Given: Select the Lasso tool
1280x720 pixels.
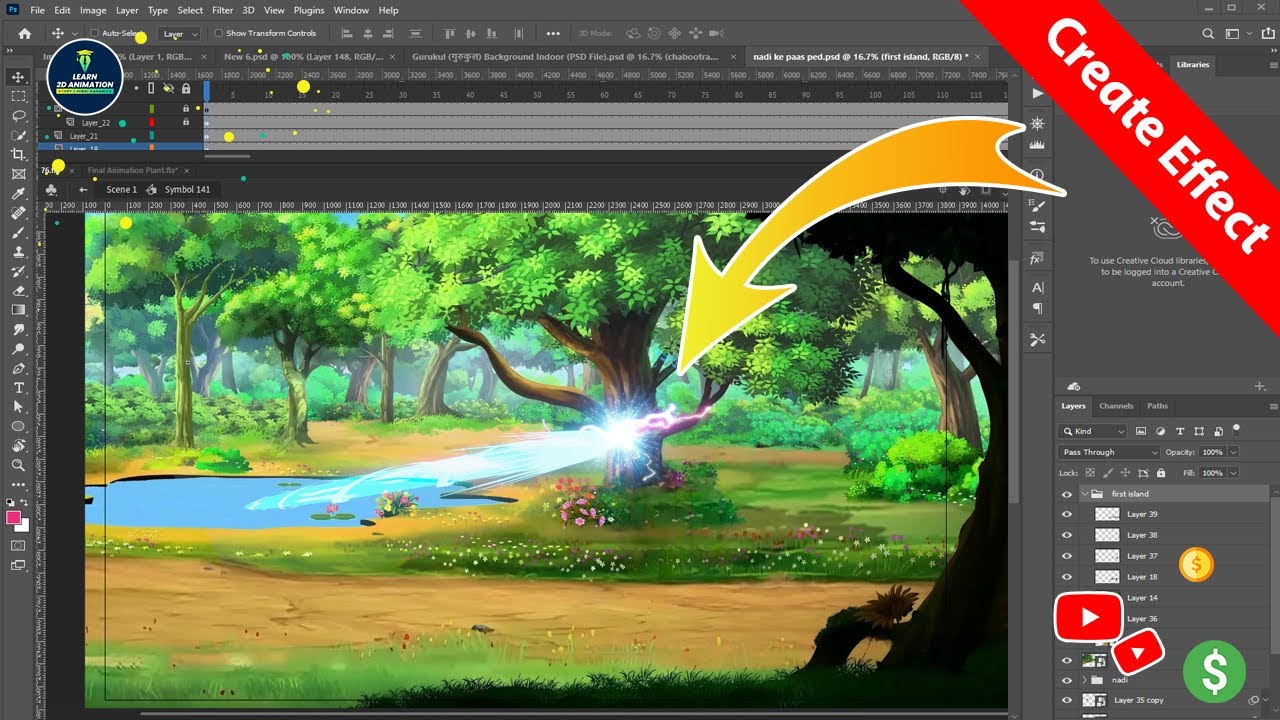Looking at the screenshot, I should coord(18,115).
